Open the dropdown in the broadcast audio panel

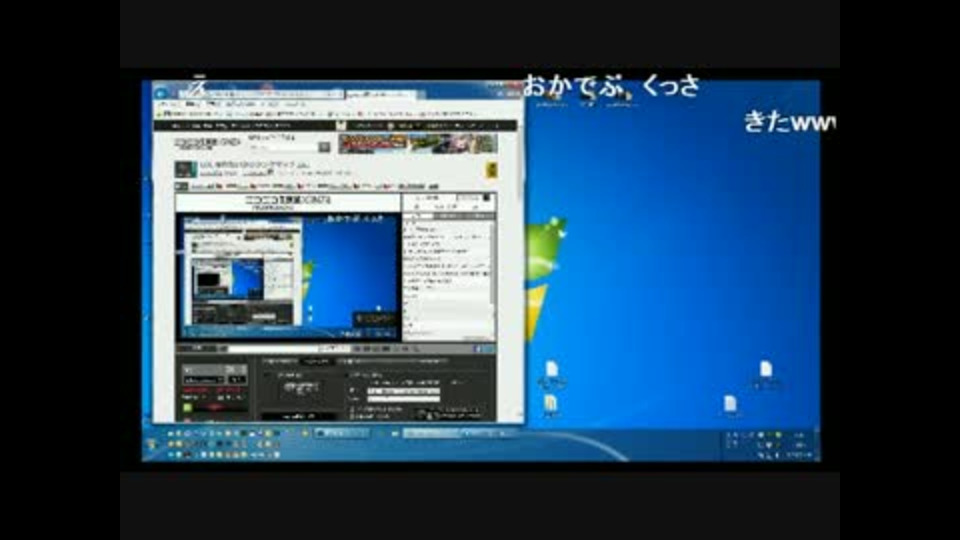pyautogui.click(x=203, y=380)
